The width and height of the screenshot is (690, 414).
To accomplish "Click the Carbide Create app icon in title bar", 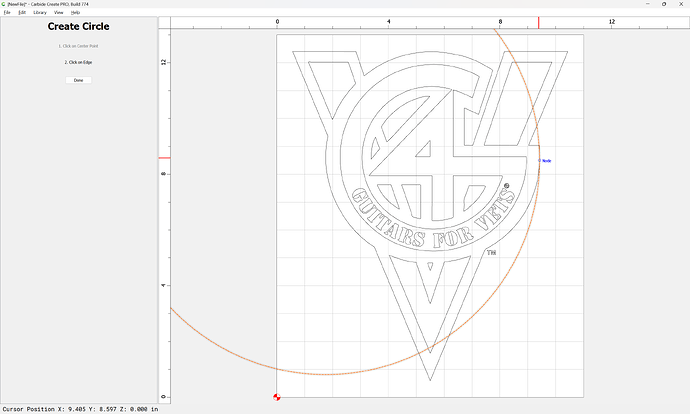I will click(x=4, y=4).
